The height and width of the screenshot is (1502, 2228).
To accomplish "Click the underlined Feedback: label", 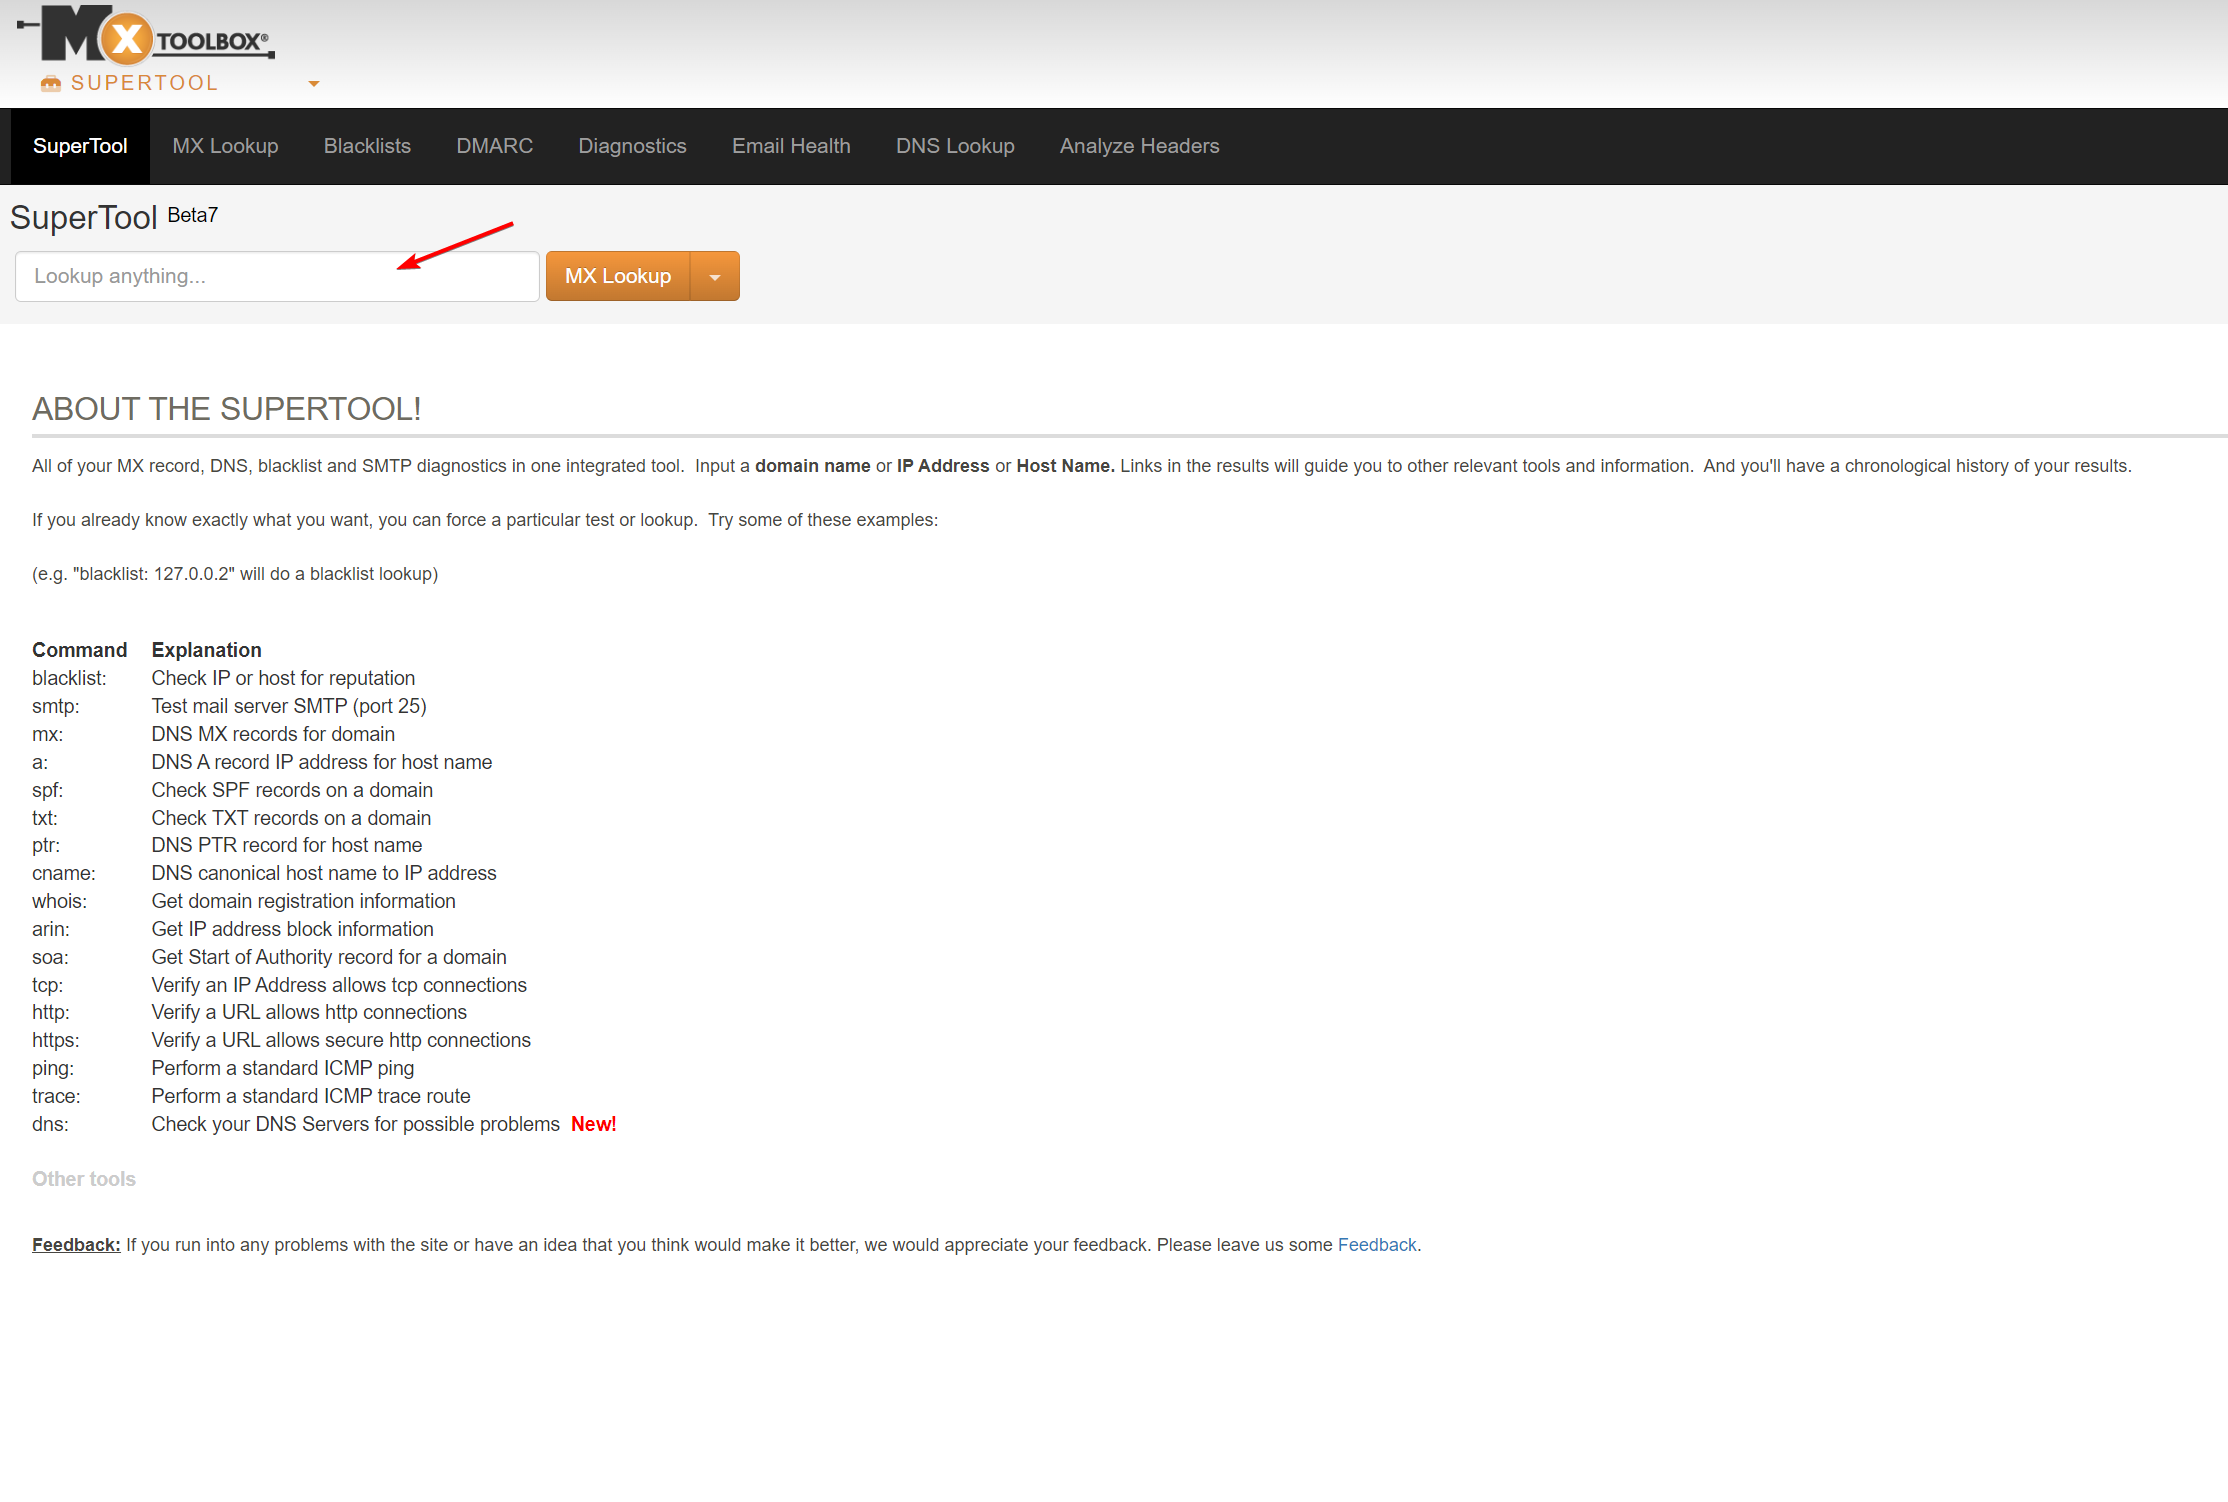I will [x=76, y=1245].
